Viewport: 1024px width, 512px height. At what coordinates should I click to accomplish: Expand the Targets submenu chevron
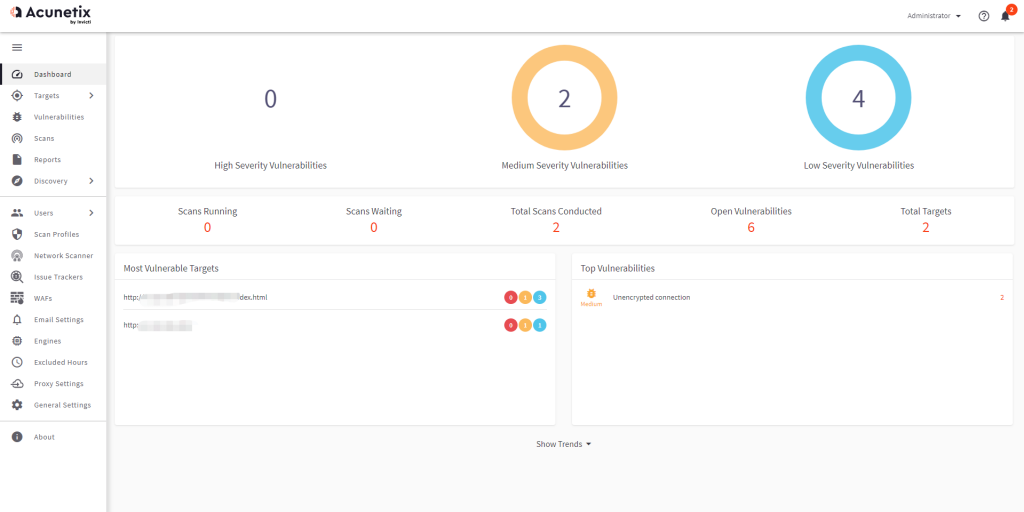point(91,95)
